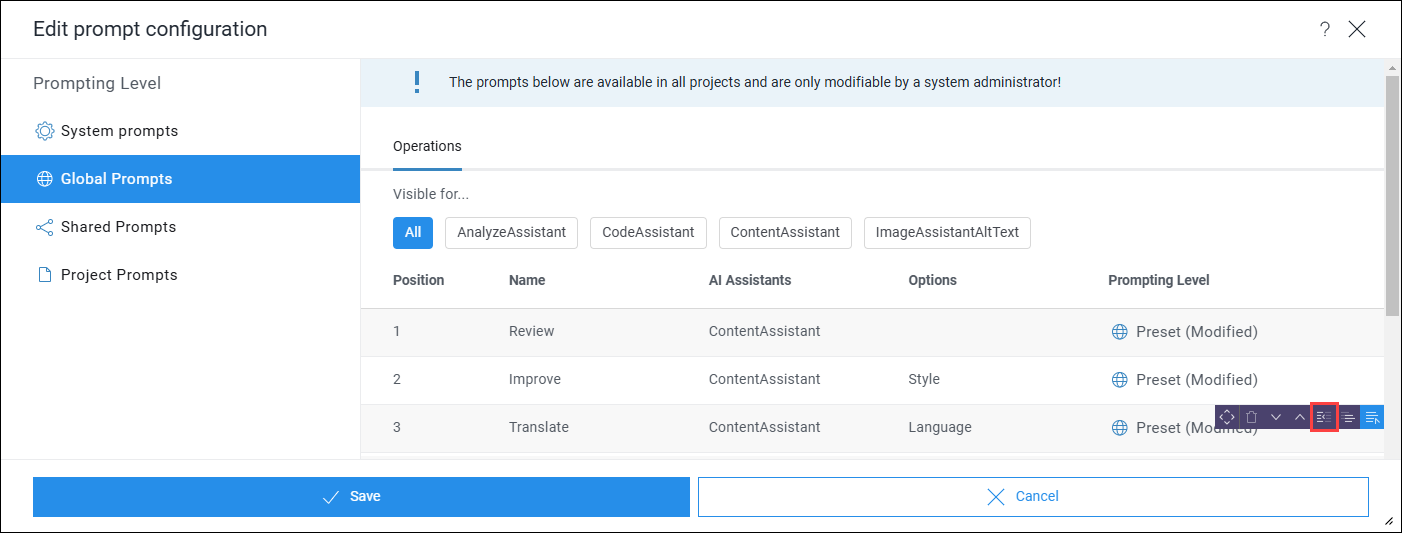
Task: Switch to Shared Prompts
Action: (180, 227)
